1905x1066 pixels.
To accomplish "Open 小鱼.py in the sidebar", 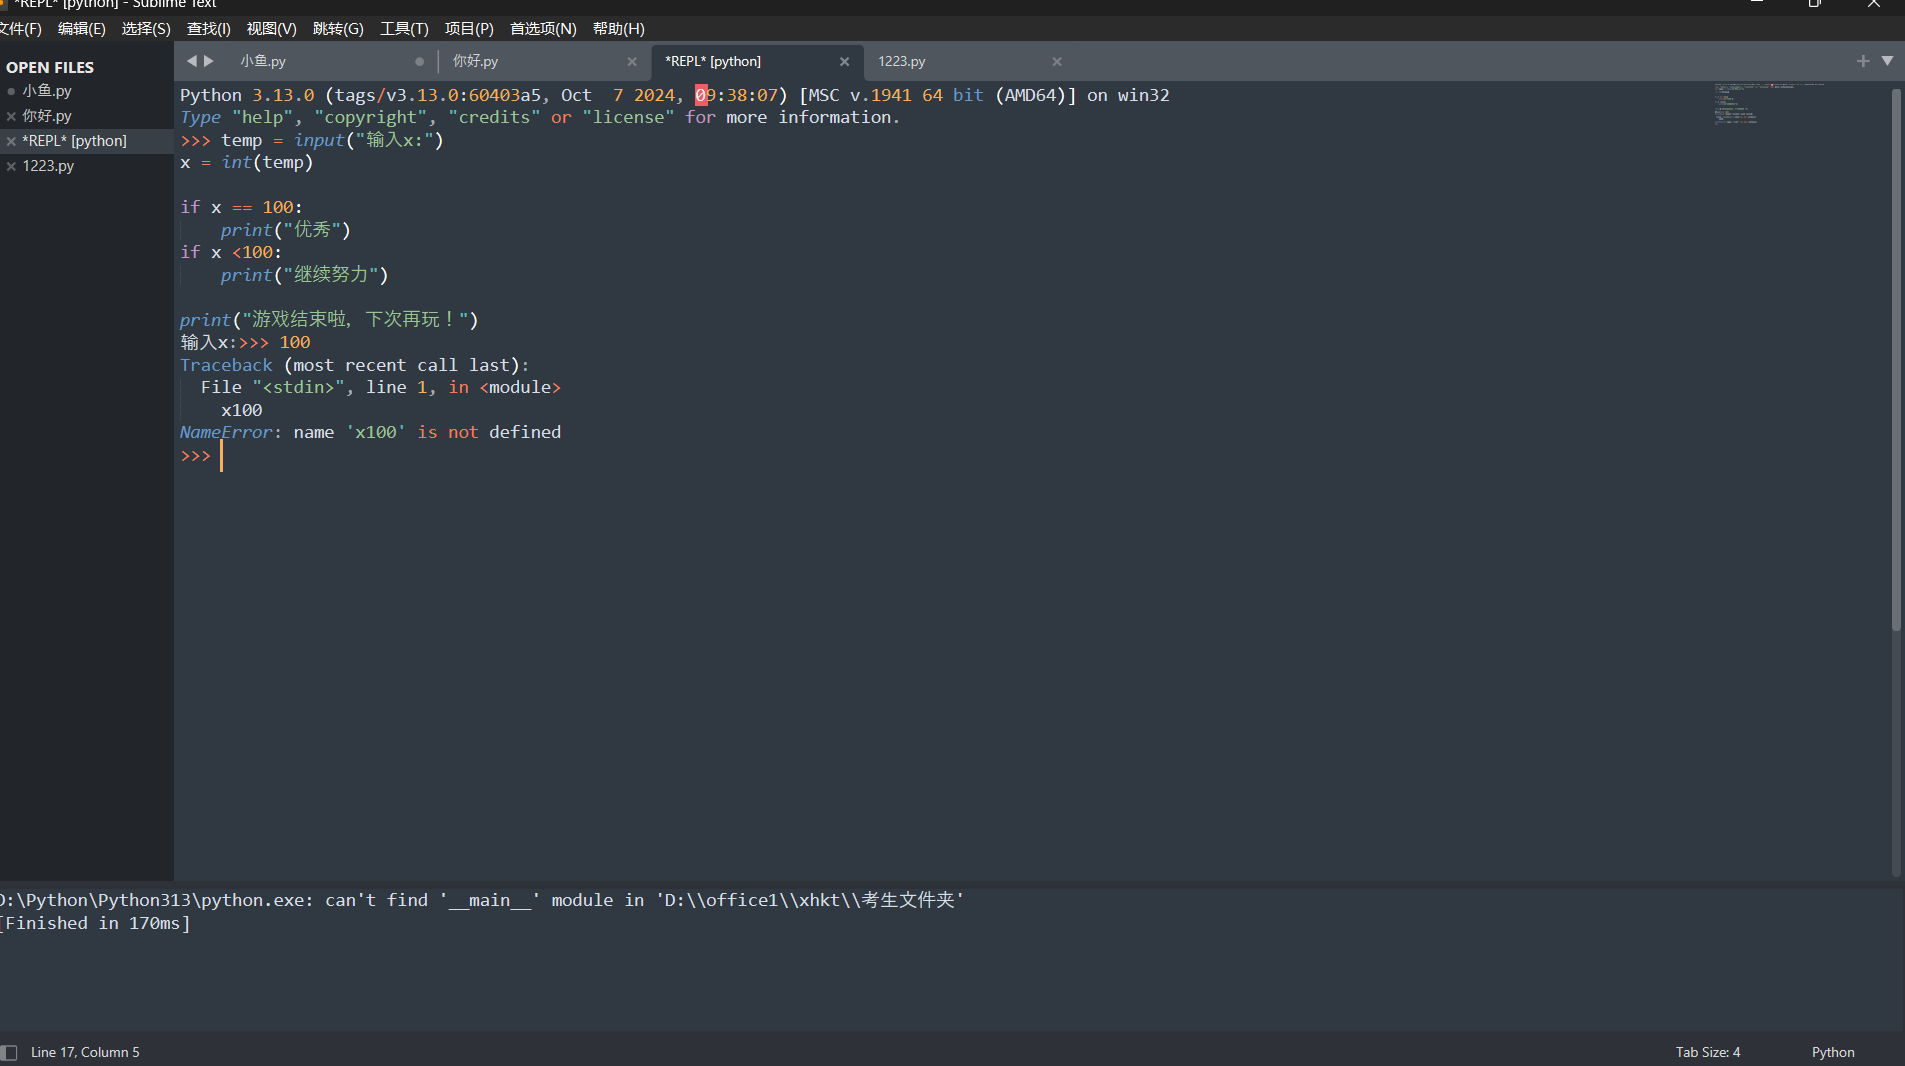I will [47, 91].
